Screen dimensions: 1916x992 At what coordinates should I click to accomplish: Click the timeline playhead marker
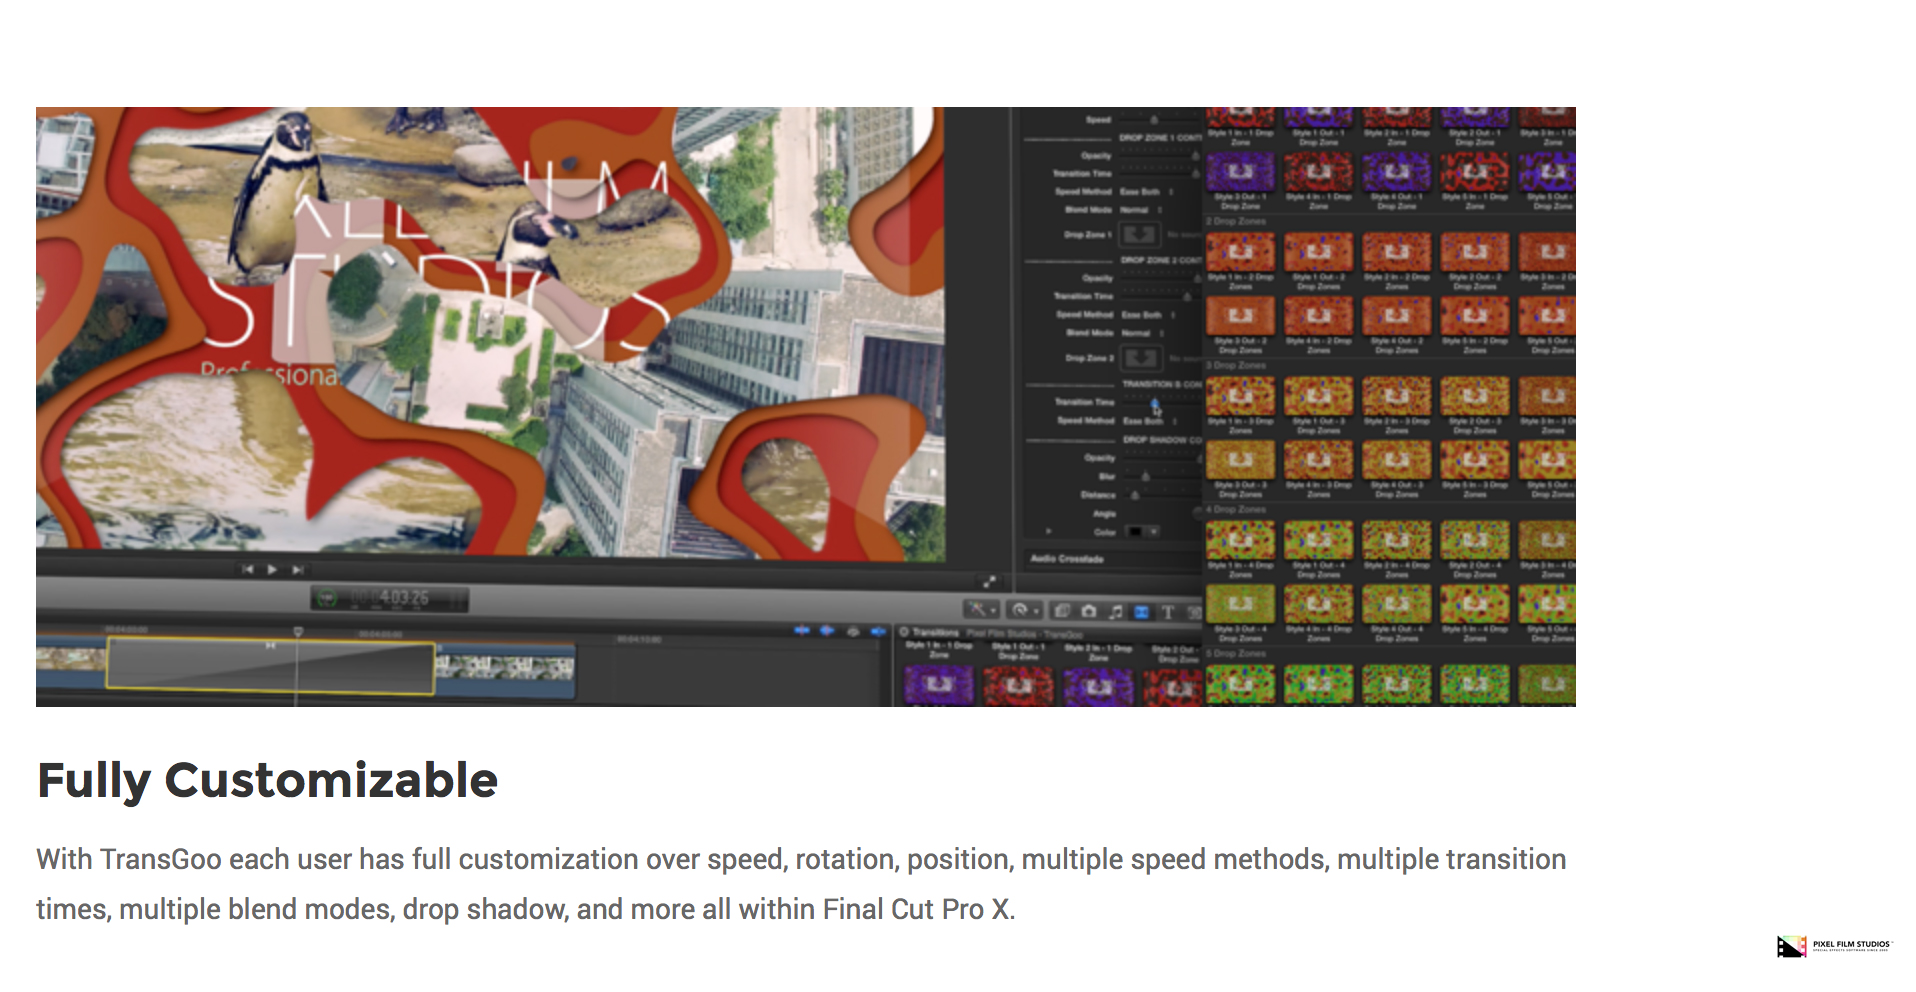pyautogui.click(x=297, y=632)
